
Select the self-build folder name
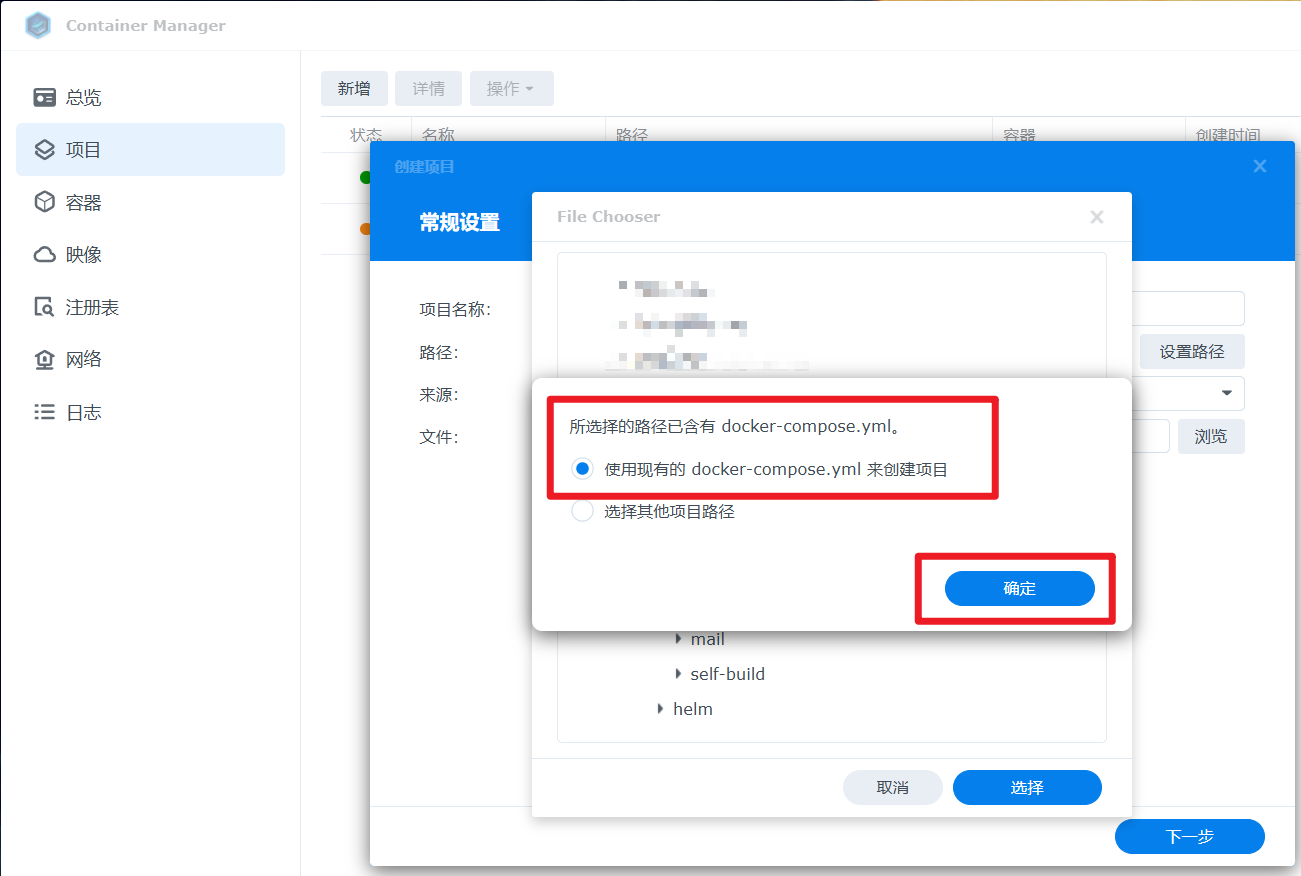coord(728,674)
